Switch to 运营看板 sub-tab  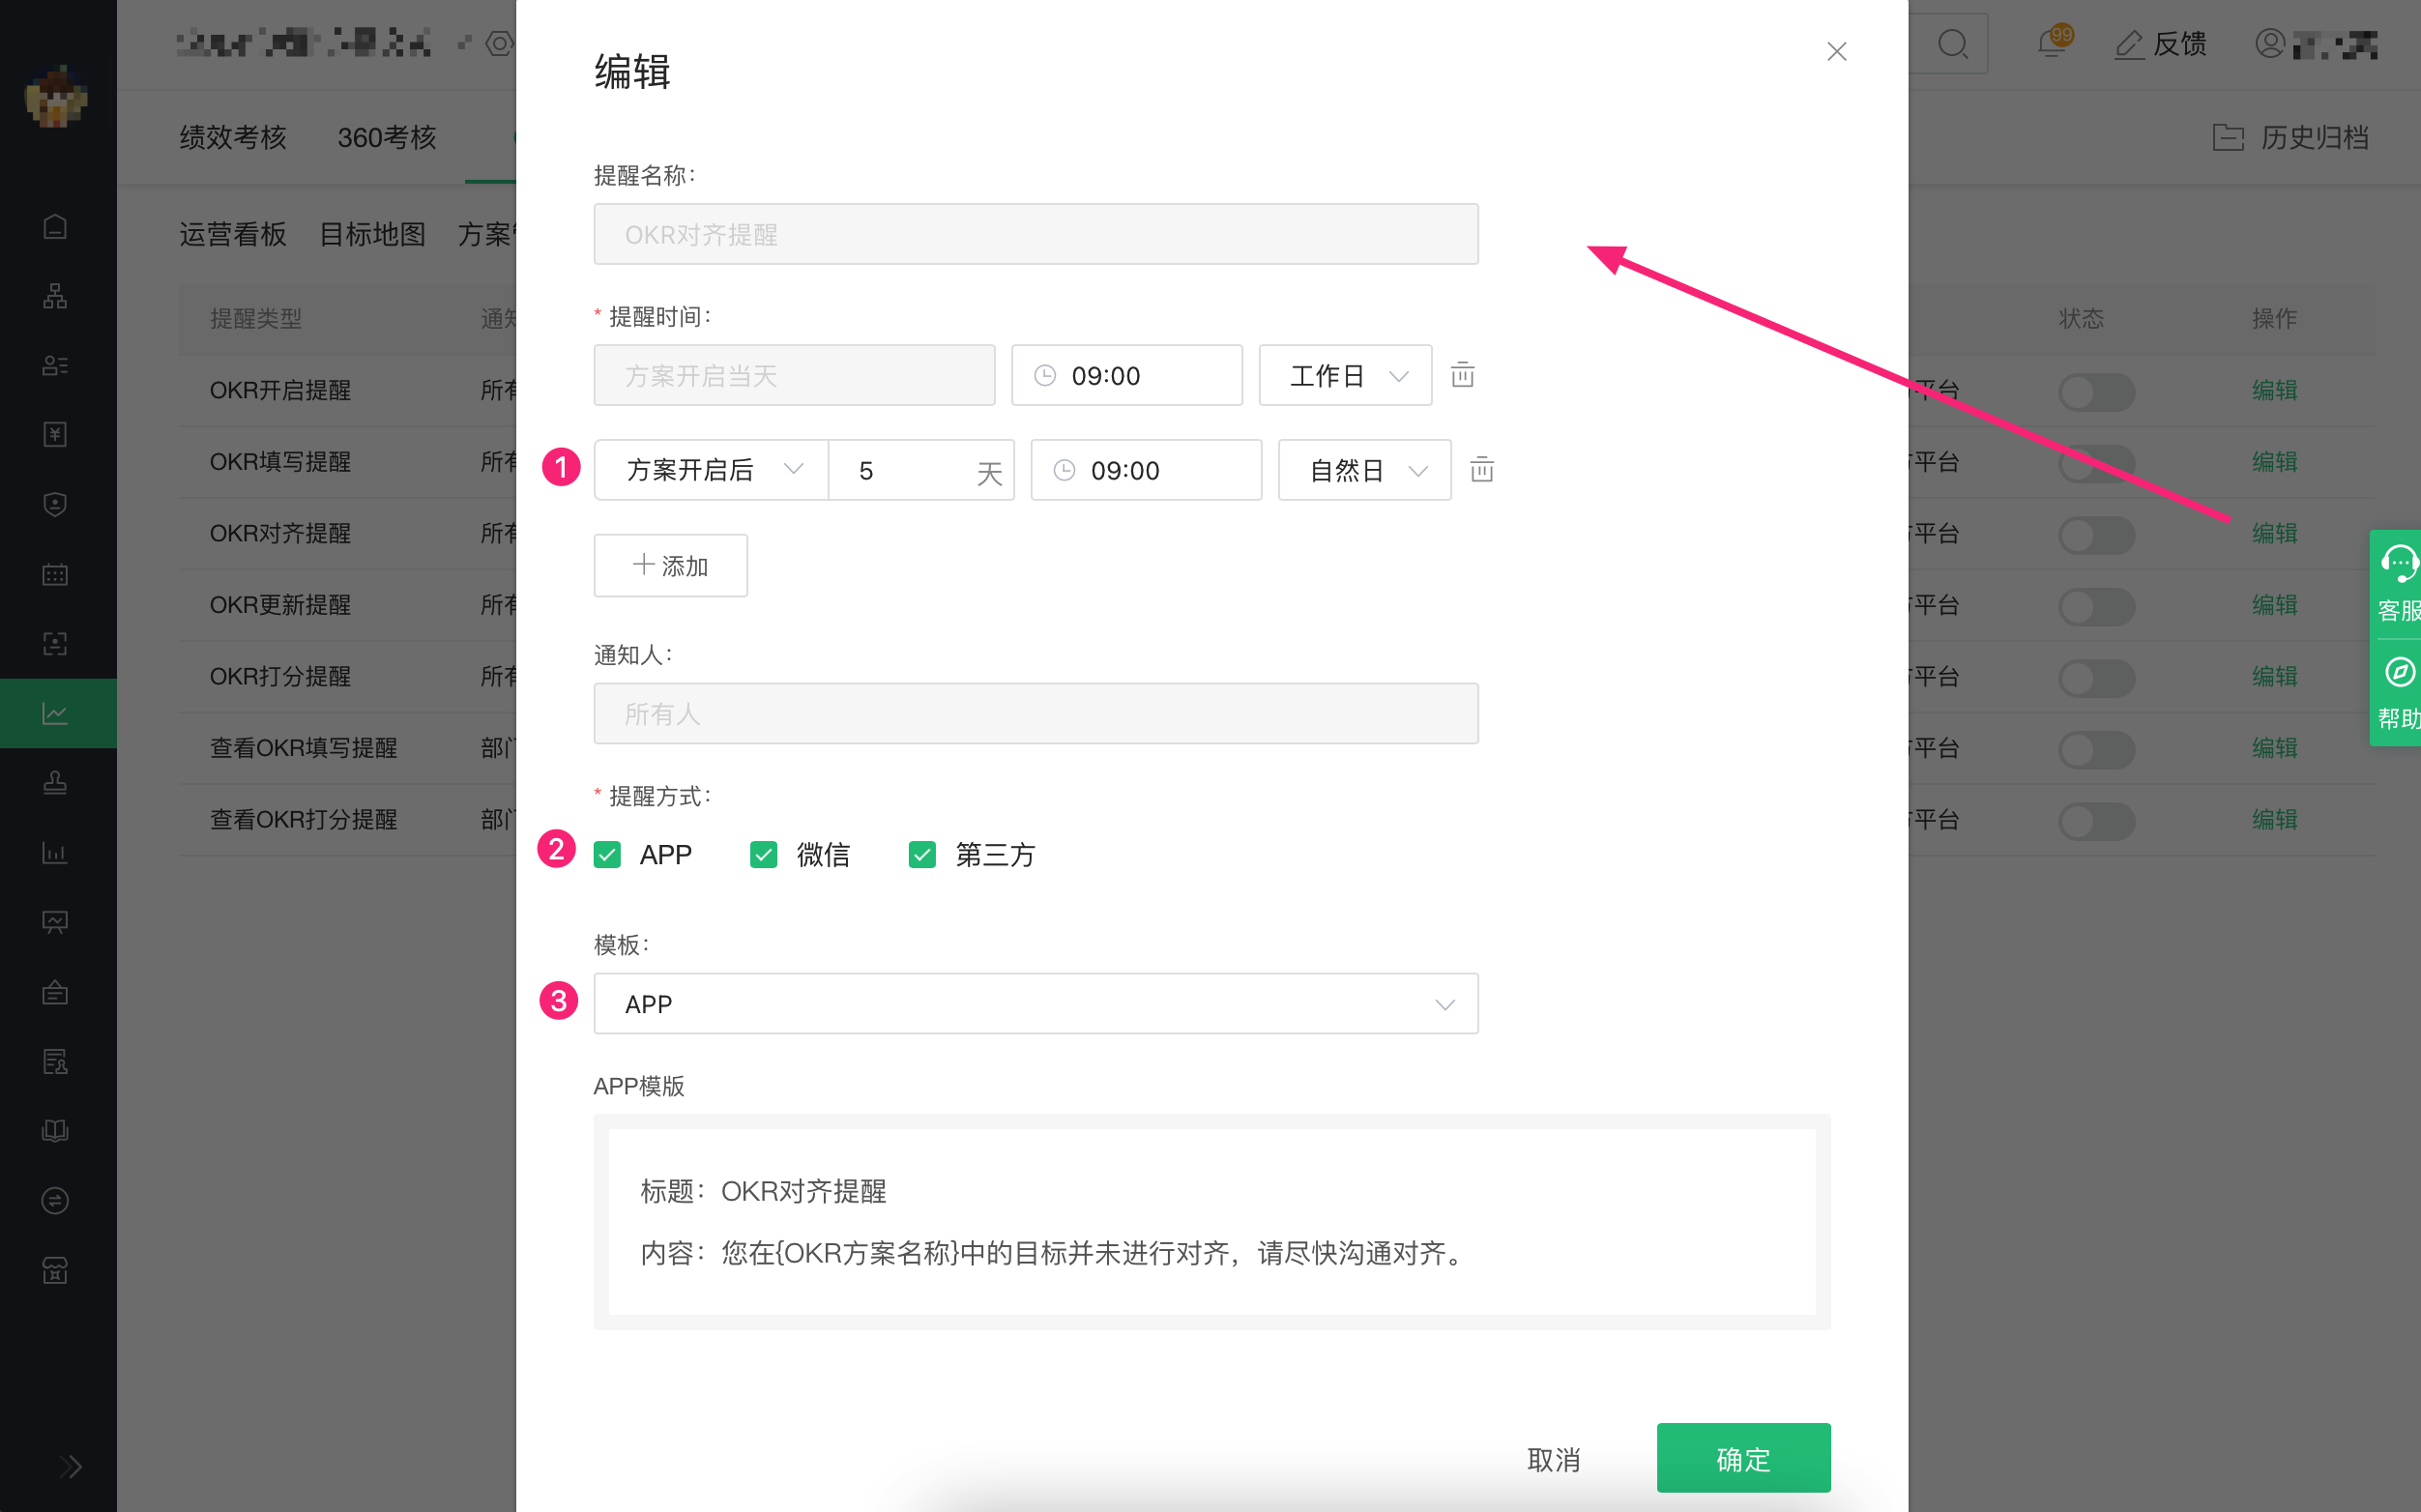[233, 234]
